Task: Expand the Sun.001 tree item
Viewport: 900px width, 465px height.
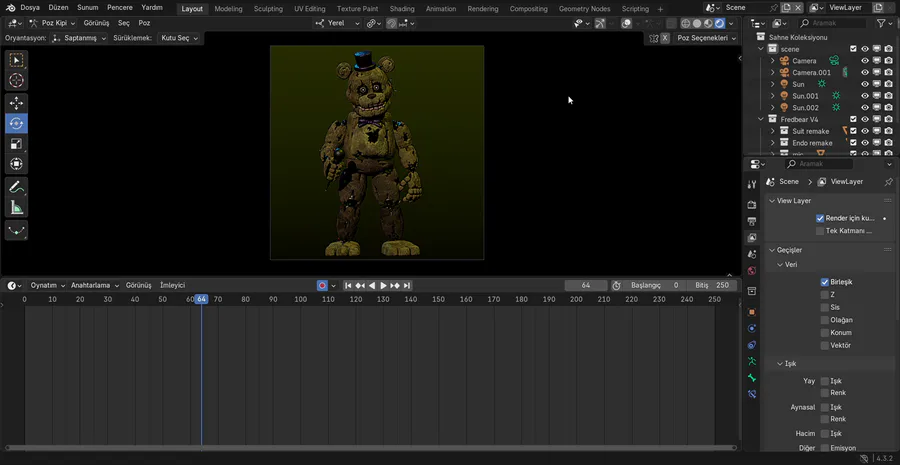Action: click(773, 96)
